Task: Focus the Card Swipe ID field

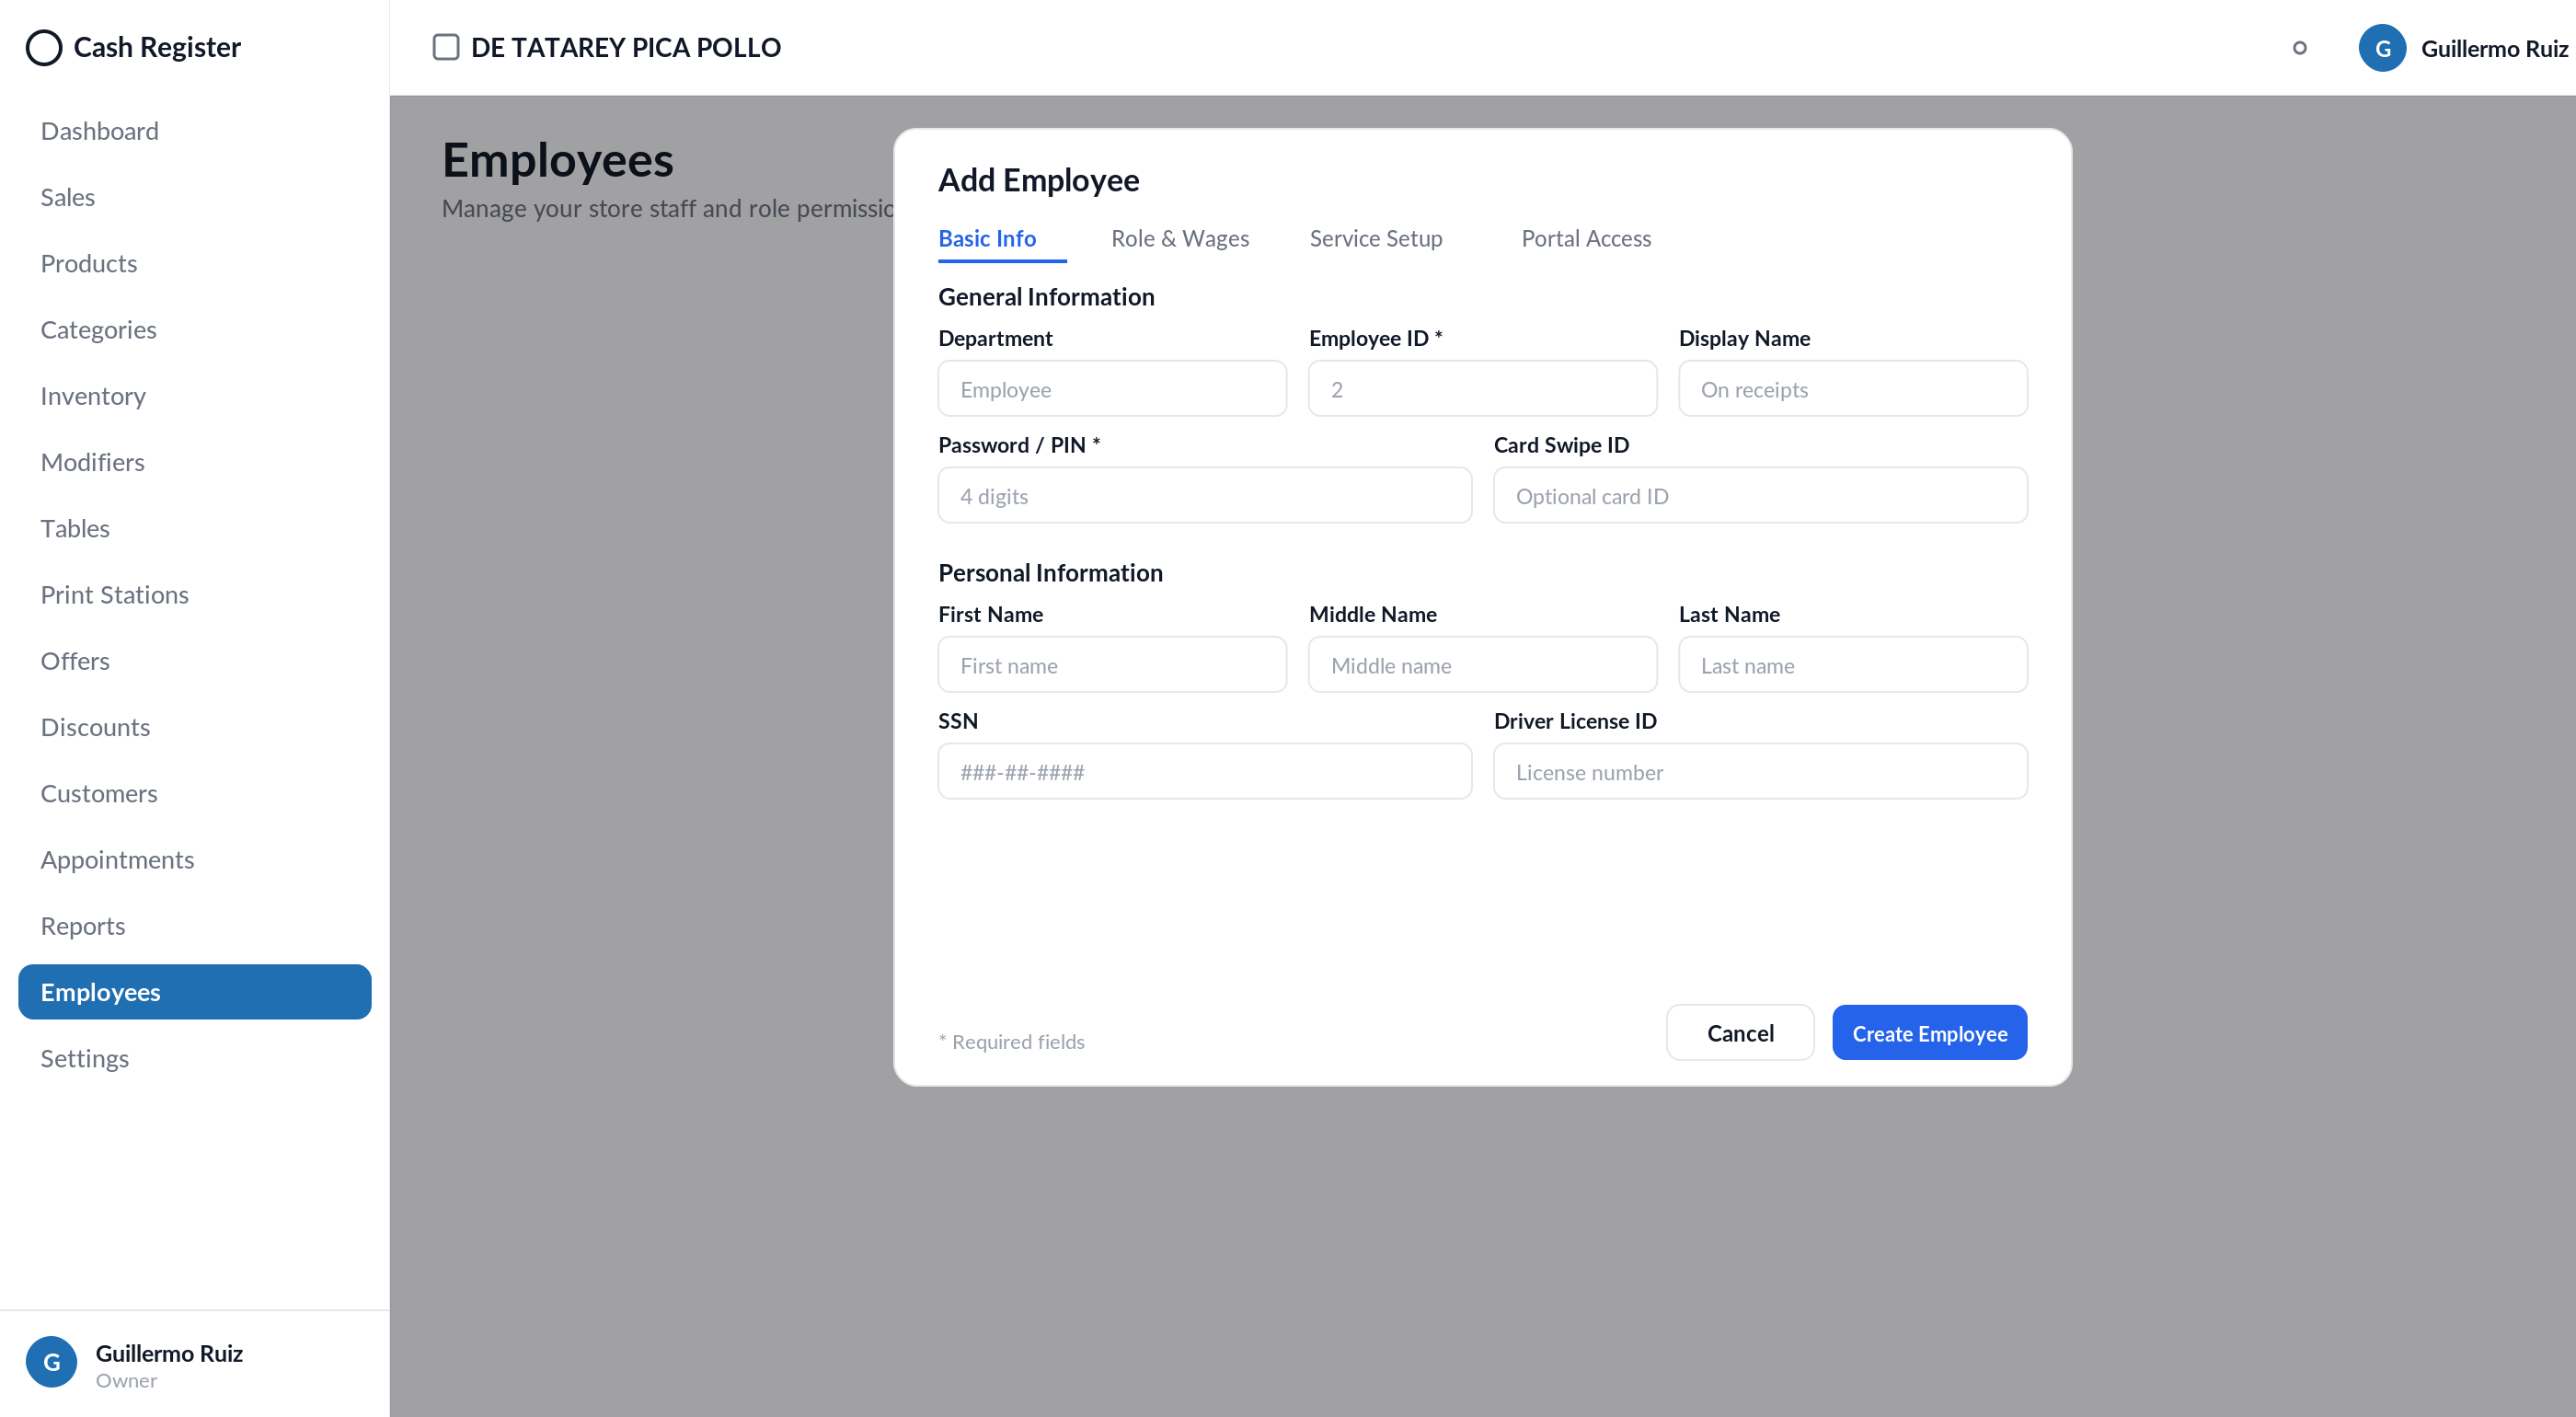Action: pos(1760,495)
